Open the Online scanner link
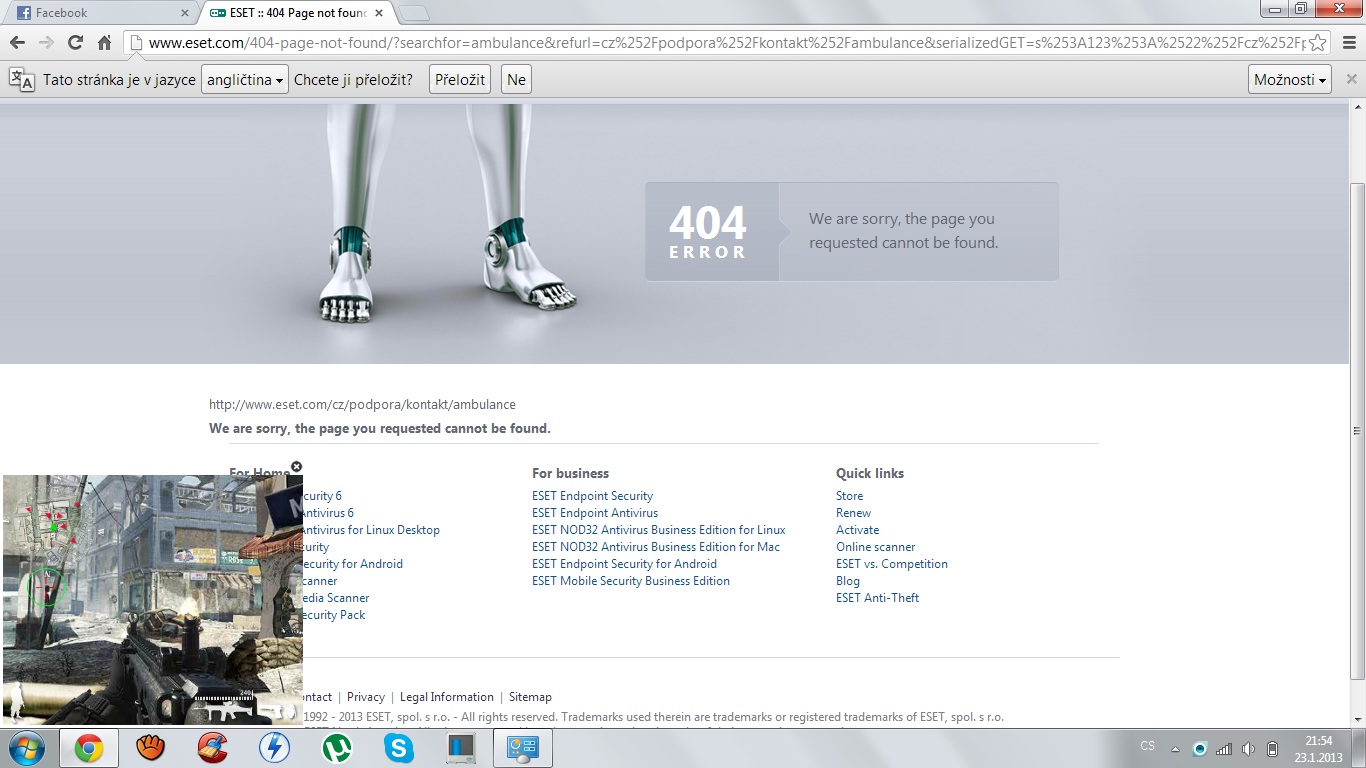The image size is (1366, 768). point(876,547)
